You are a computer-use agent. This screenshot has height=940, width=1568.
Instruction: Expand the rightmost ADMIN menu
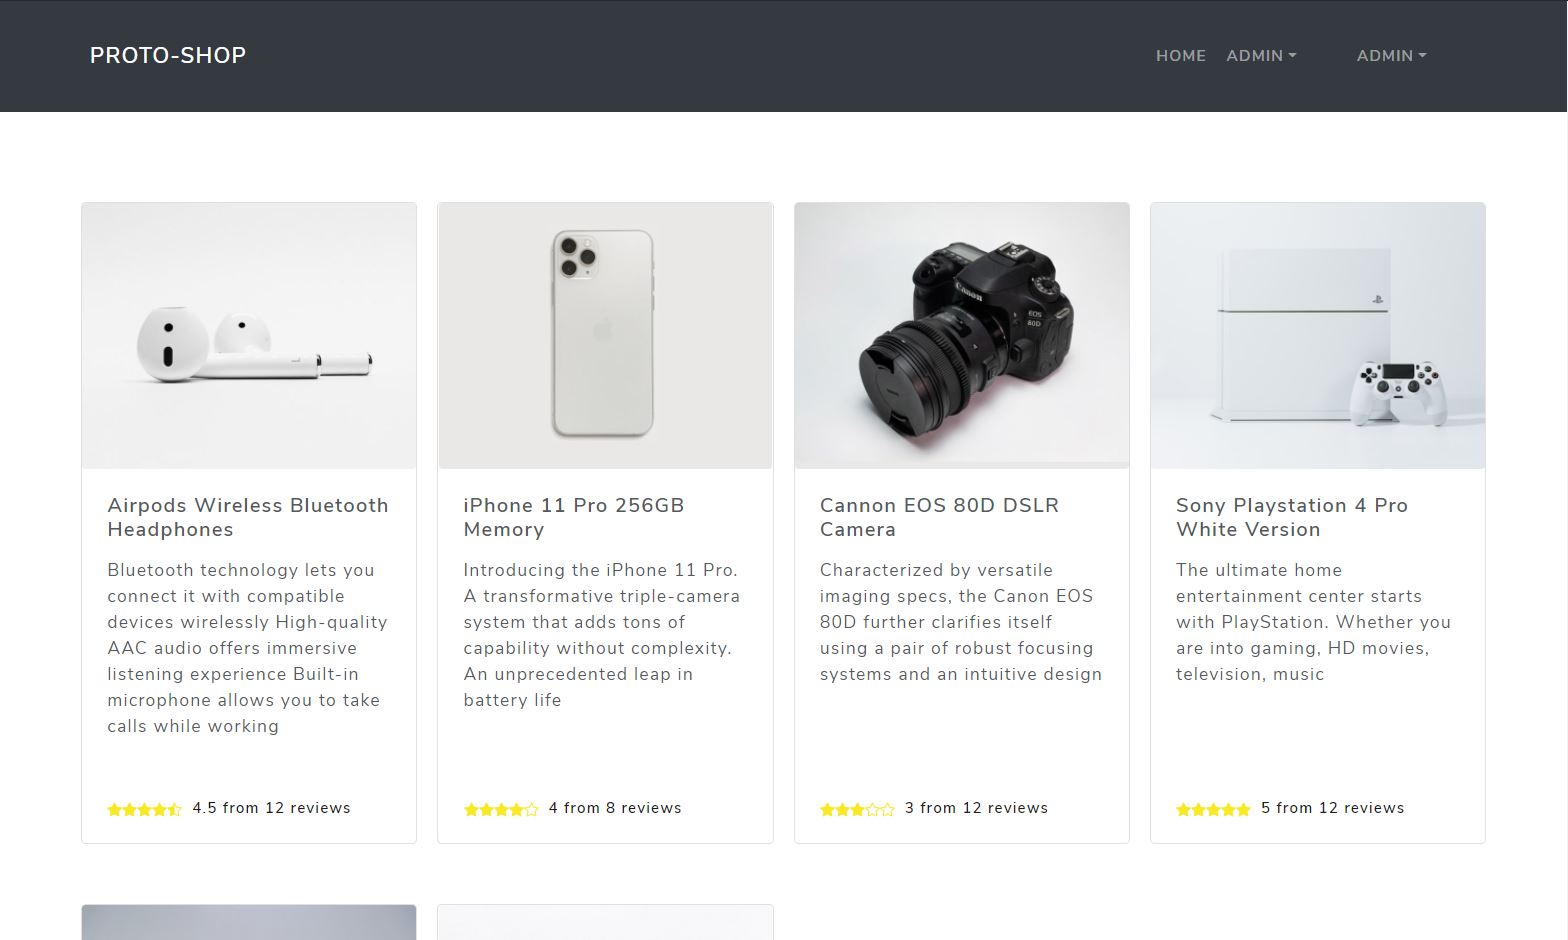click(x=1391, y=56)
